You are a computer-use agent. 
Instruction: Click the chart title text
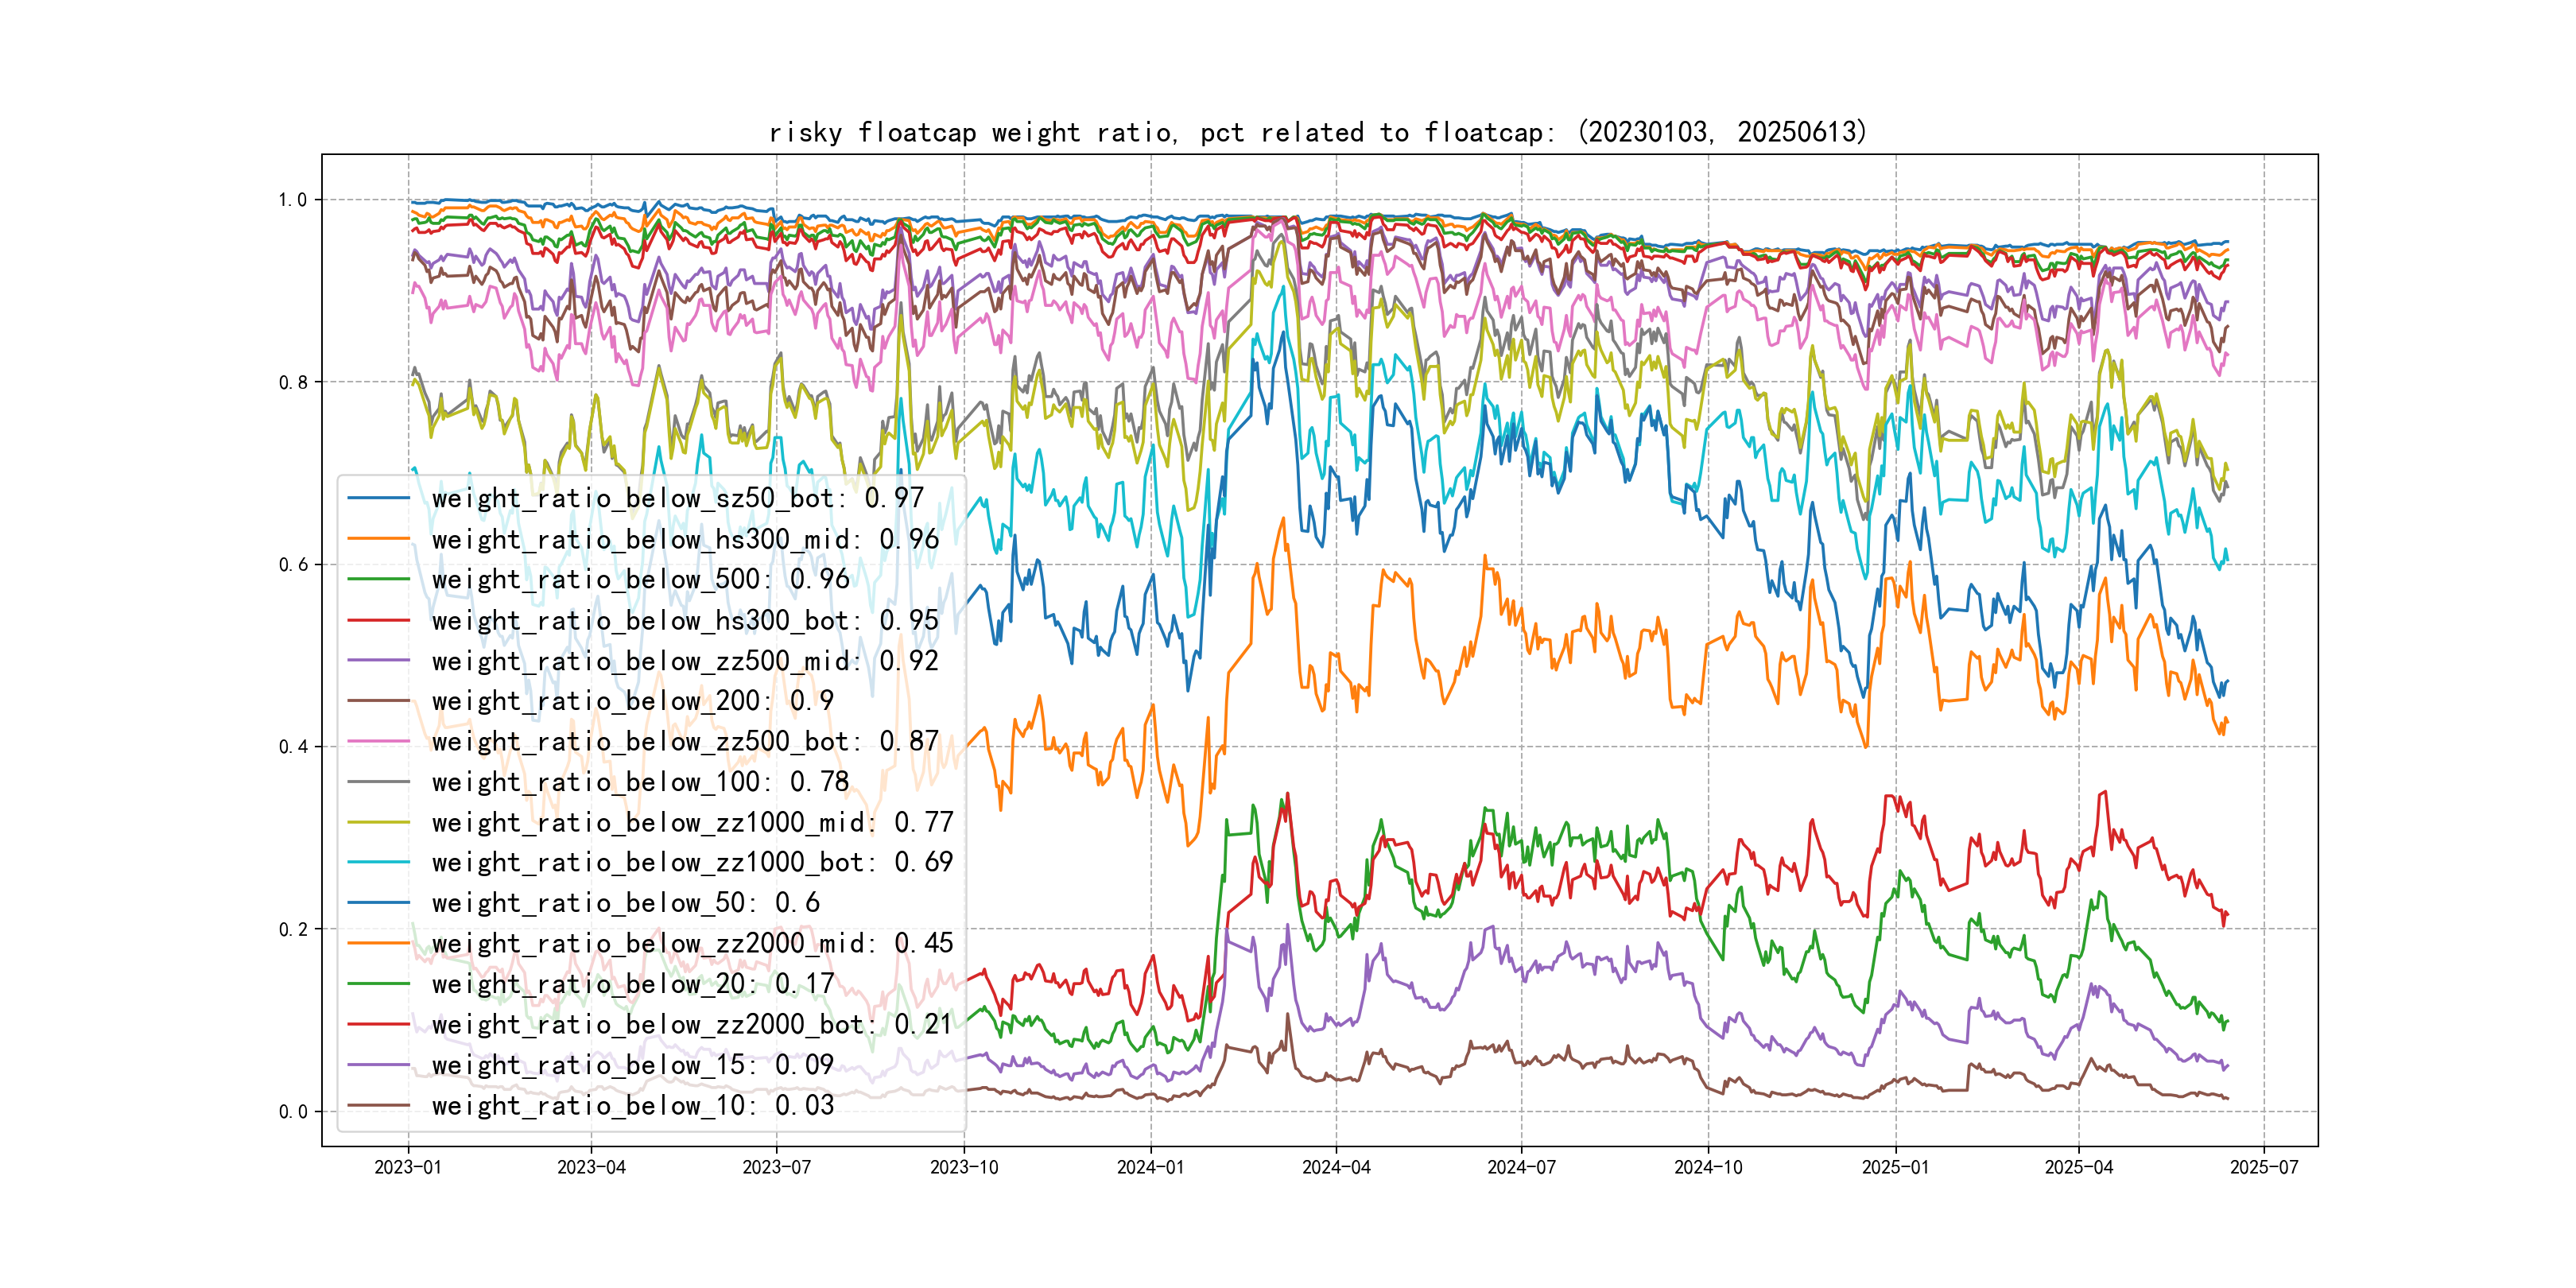1317,132
